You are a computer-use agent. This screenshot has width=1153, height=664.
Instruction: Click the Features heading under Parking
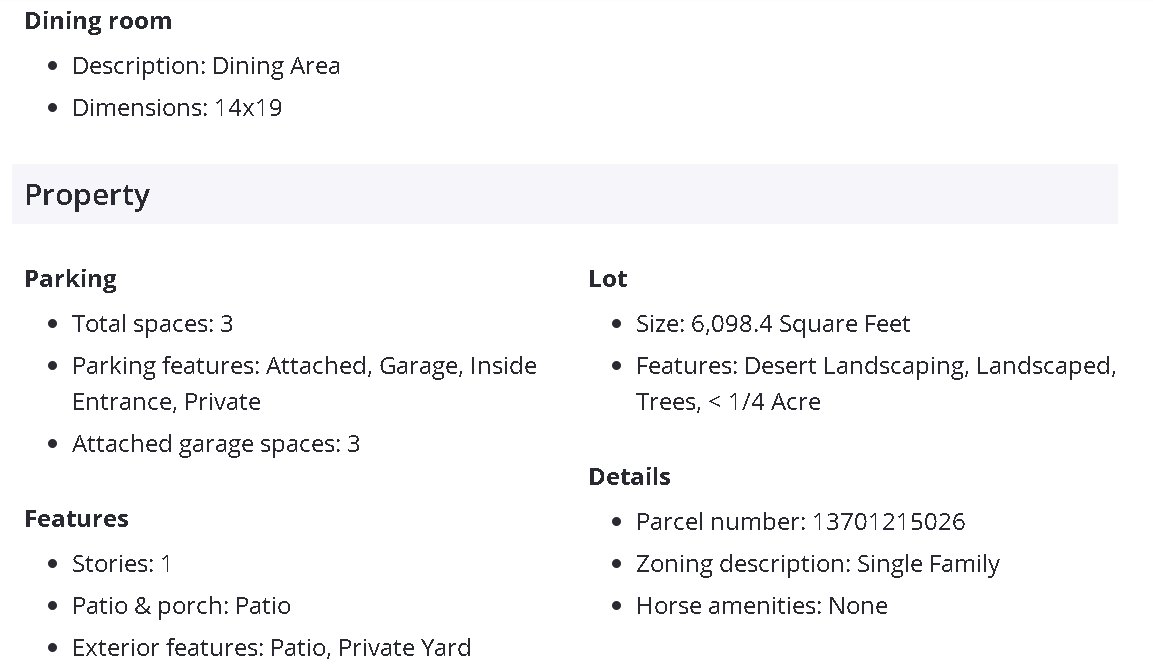tap(76, 519)
